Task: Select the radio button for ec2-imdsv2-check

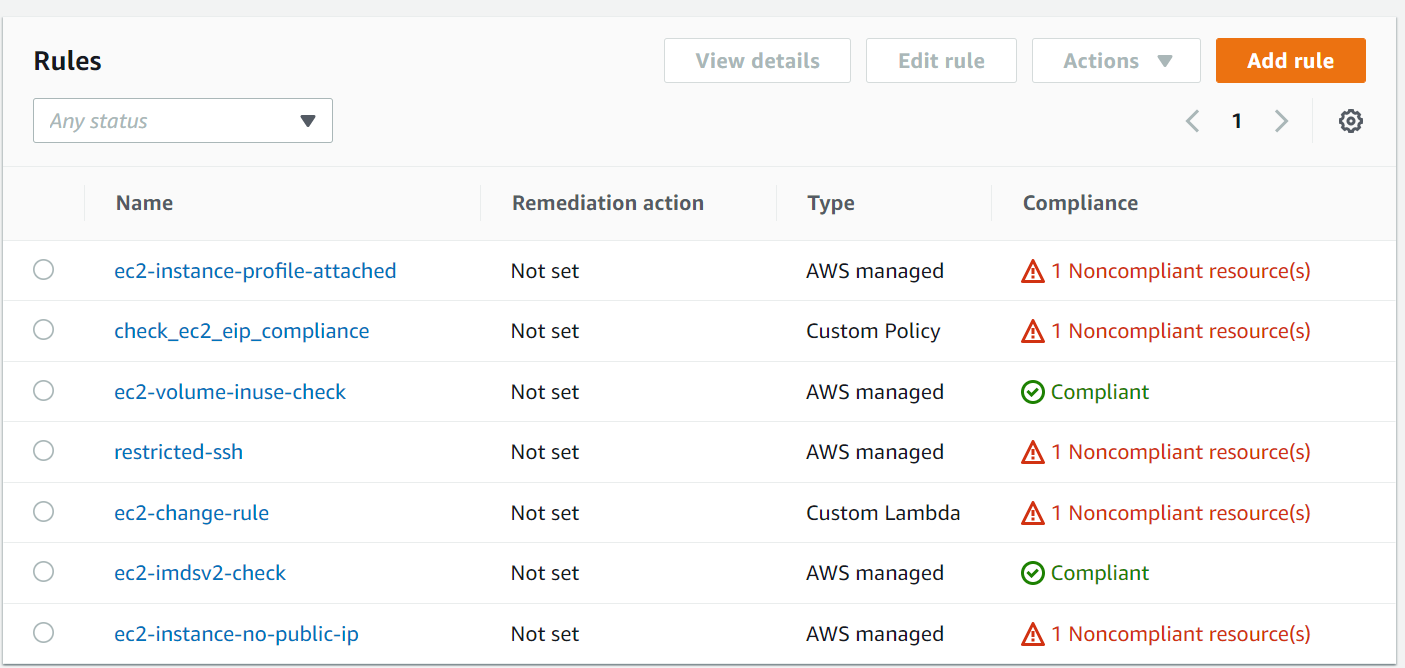Action: [43, 571]
